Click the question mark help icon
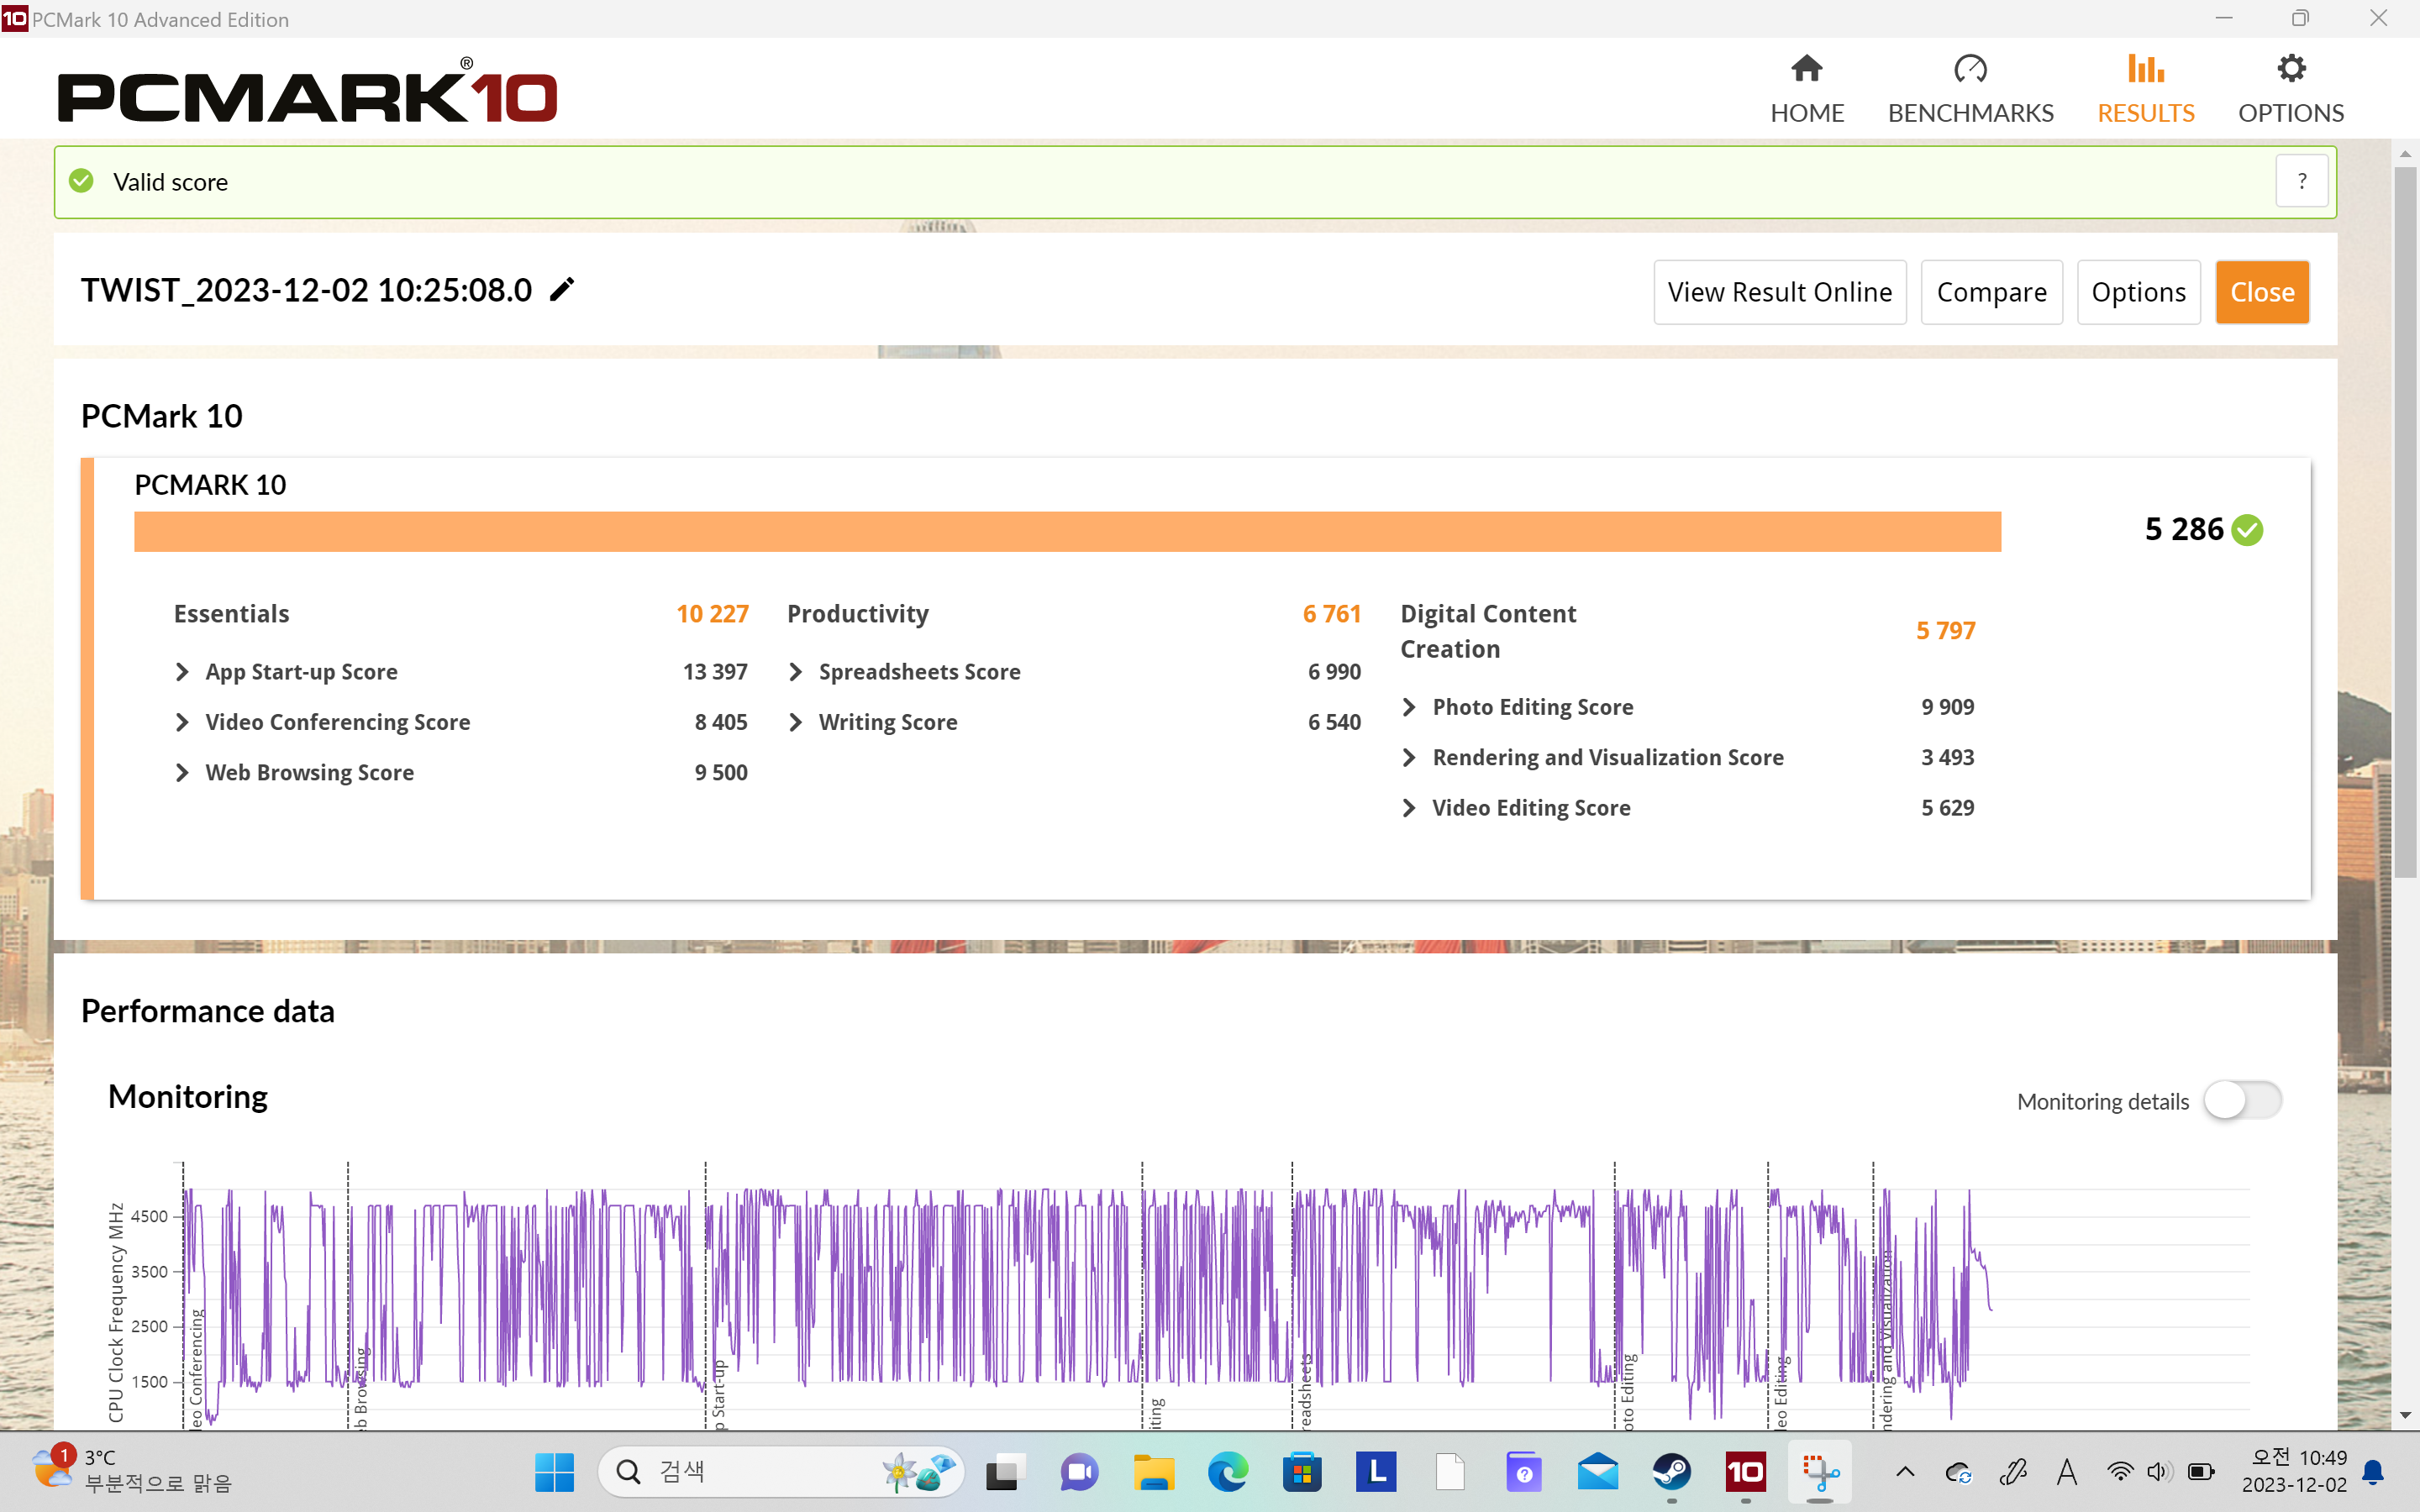Image resolution: width=2420 pixels, height=1512 pixels. (x=2302, y=181)
